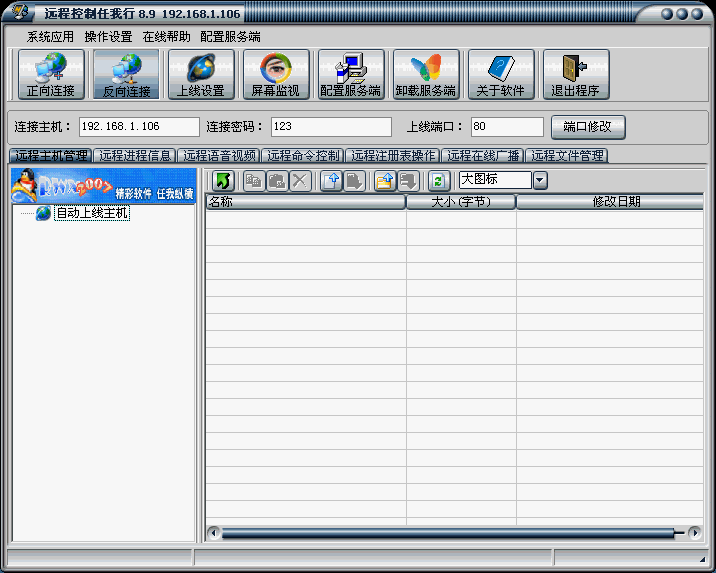The height and width of the screenshot is (573, 716).
Task: Open the 系统应用 menu
Action: point(50,36)
